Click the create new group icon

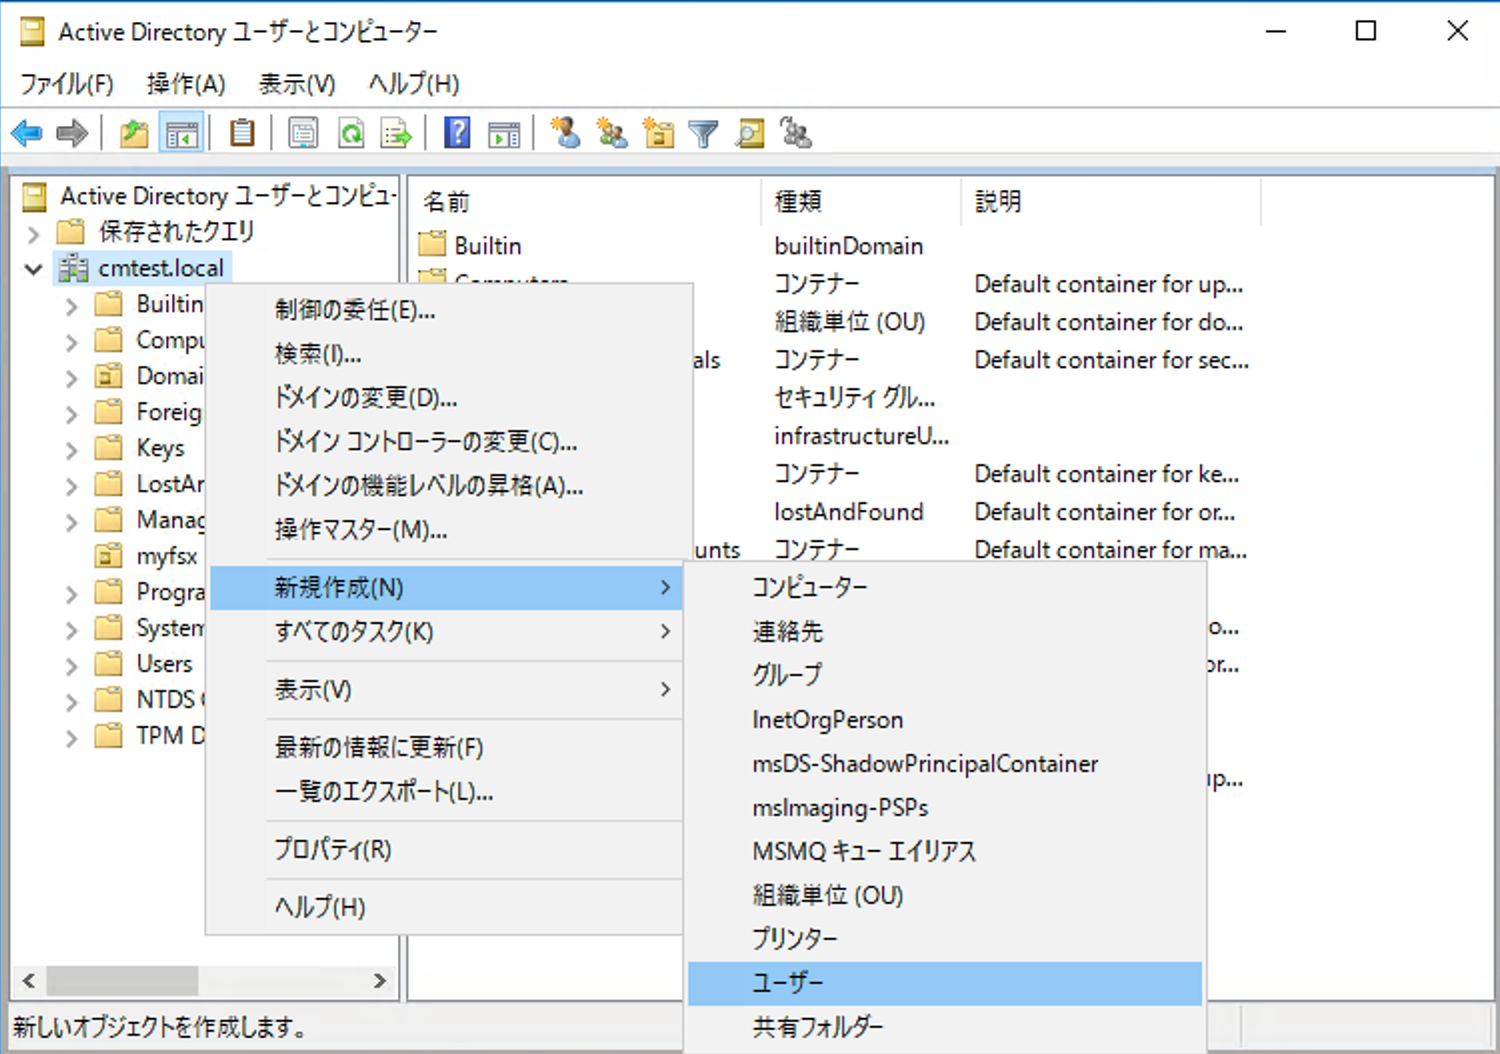point(612,133)
